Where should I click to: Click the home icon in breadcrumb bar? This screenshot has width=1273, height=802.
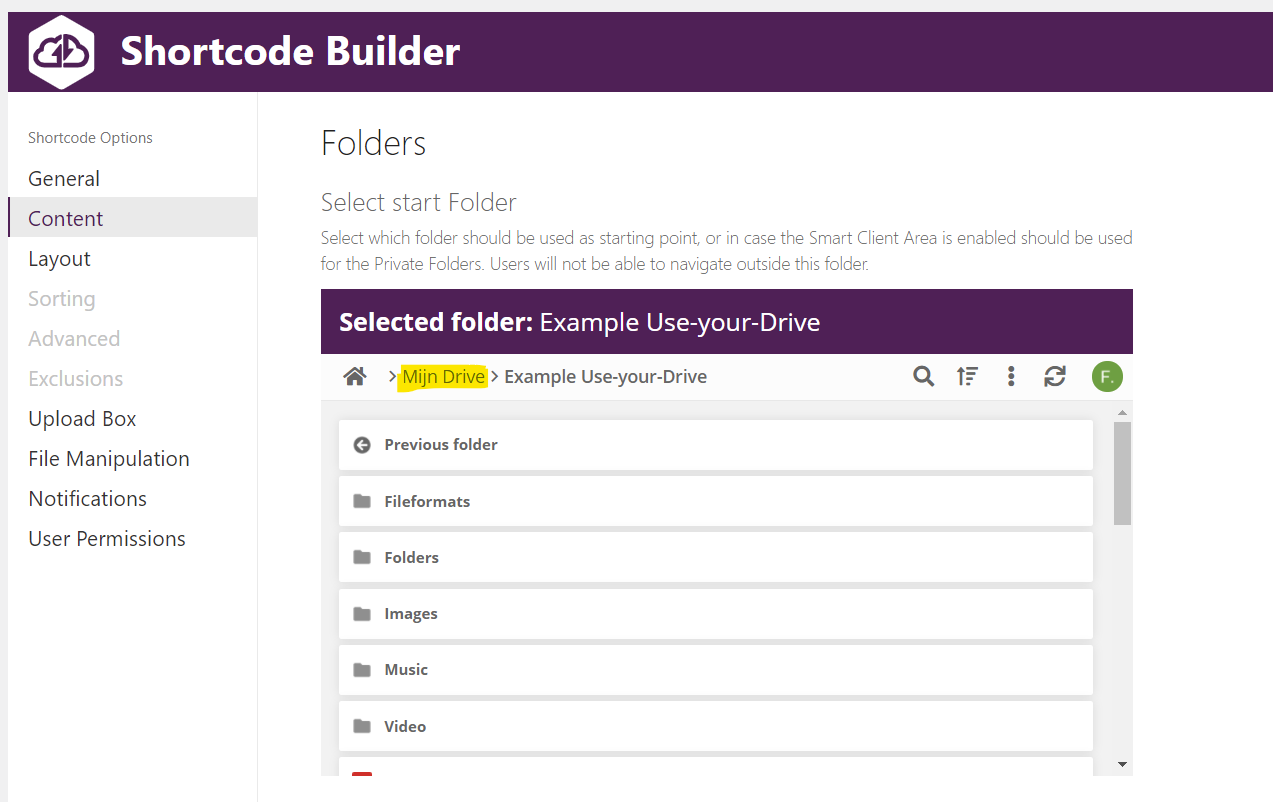tap(354, 377)
